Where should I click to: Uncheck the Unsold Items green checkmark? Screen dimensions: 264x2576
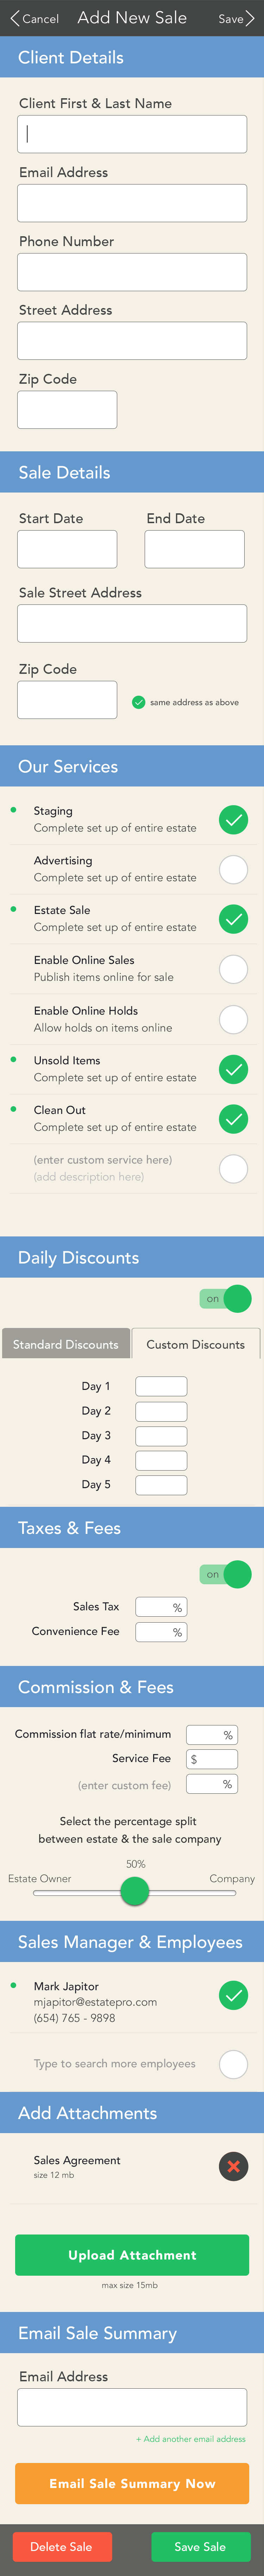coord(233,1069)
